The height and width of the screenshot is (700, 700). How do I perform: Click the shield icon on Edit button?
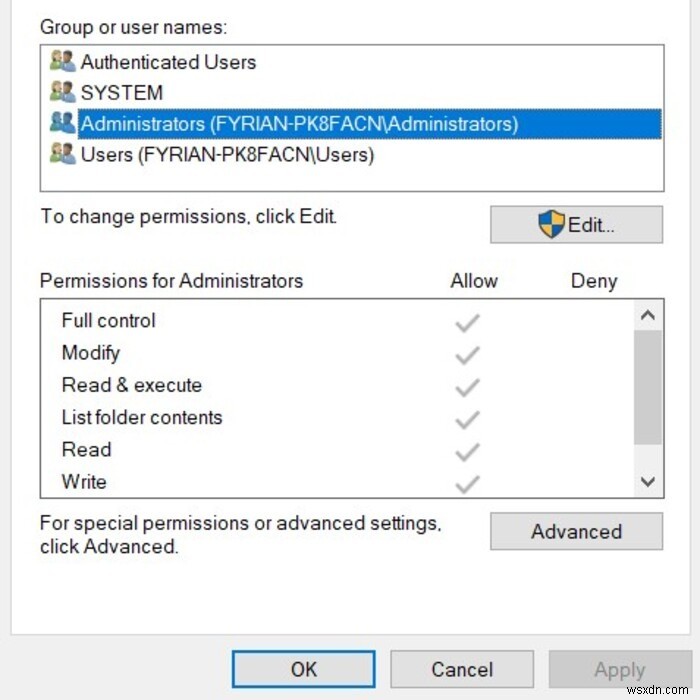[x=551, y=224]
